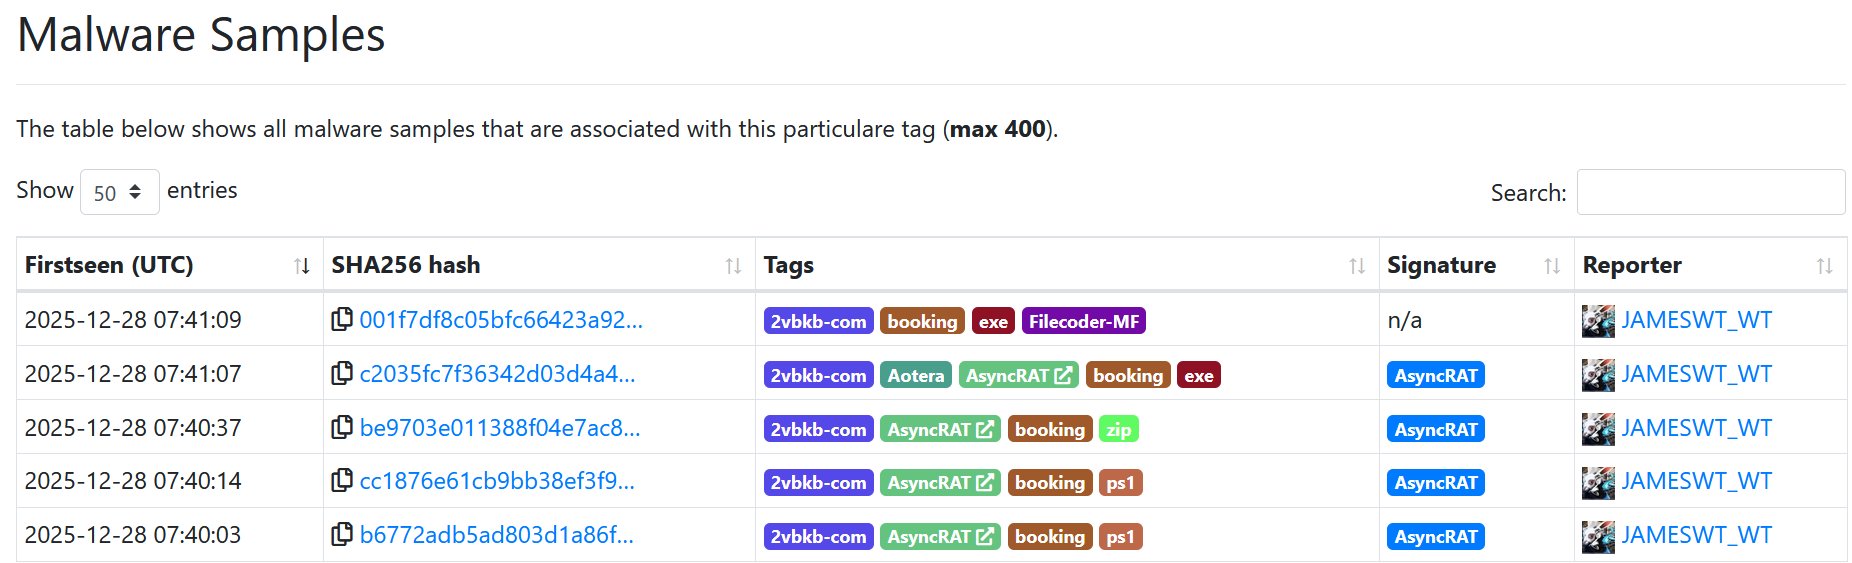Copy hash starting with cc1876e61cb9bb
This screenshot has width=1852, height=563.
[342, 480]
